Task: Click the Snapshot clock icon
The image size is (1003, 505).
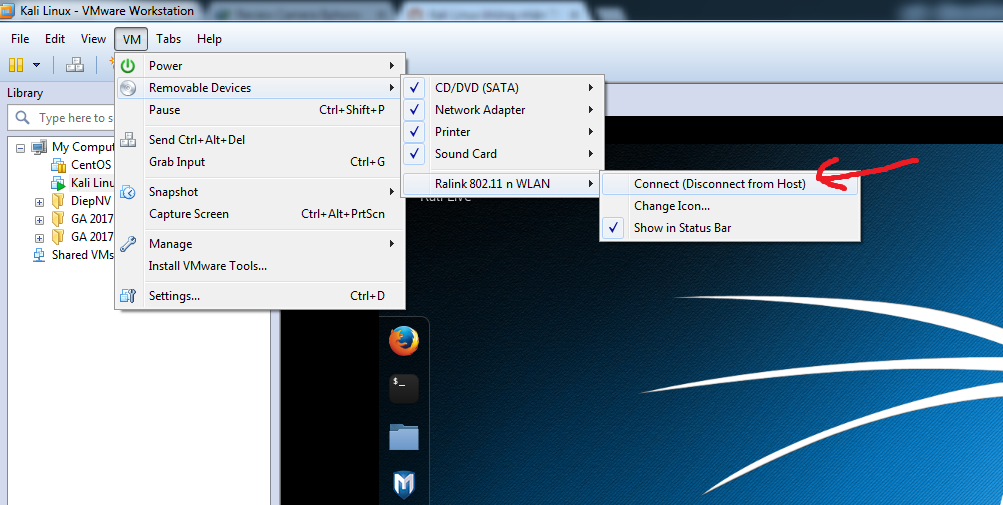Action: point(128,192)
